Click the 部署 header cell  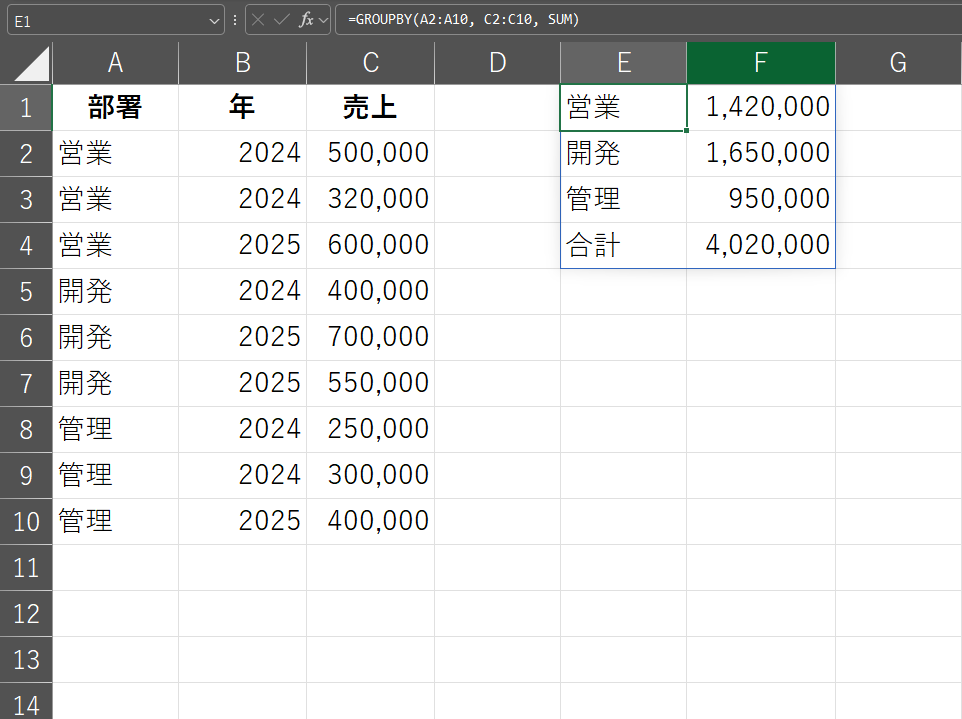click(x=115, y=107)
